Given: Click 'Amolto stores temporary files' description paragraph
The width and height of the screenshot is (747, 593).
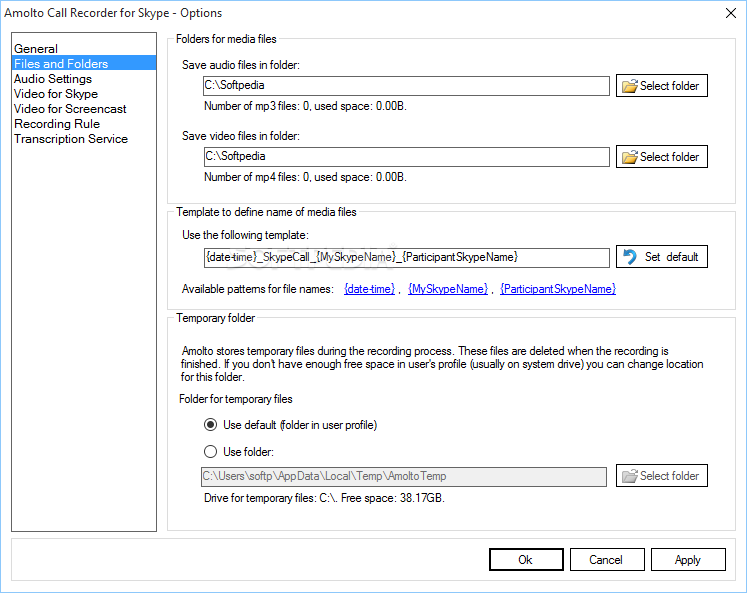Looking at the screenshot, I should (x=442, y=364).
